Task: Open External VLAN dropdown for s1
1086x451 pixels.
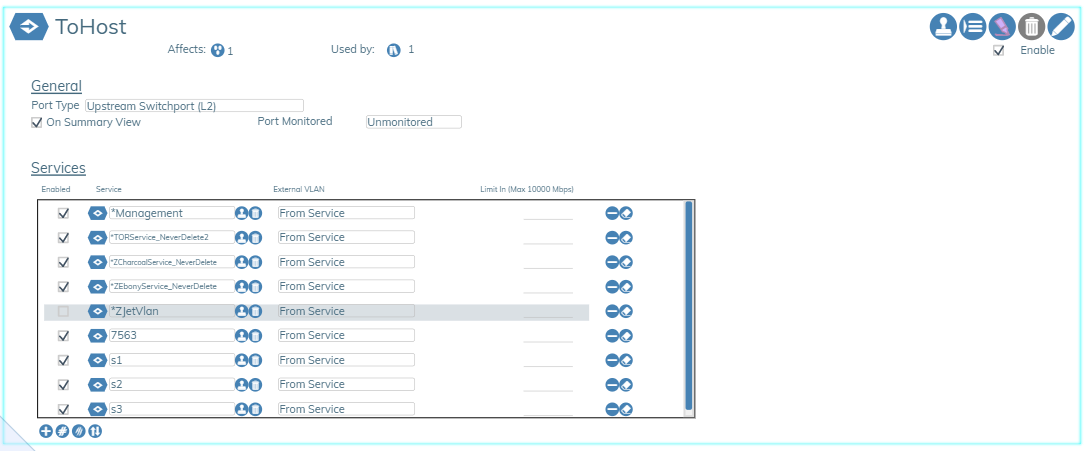Action: (x=345, y=360)
